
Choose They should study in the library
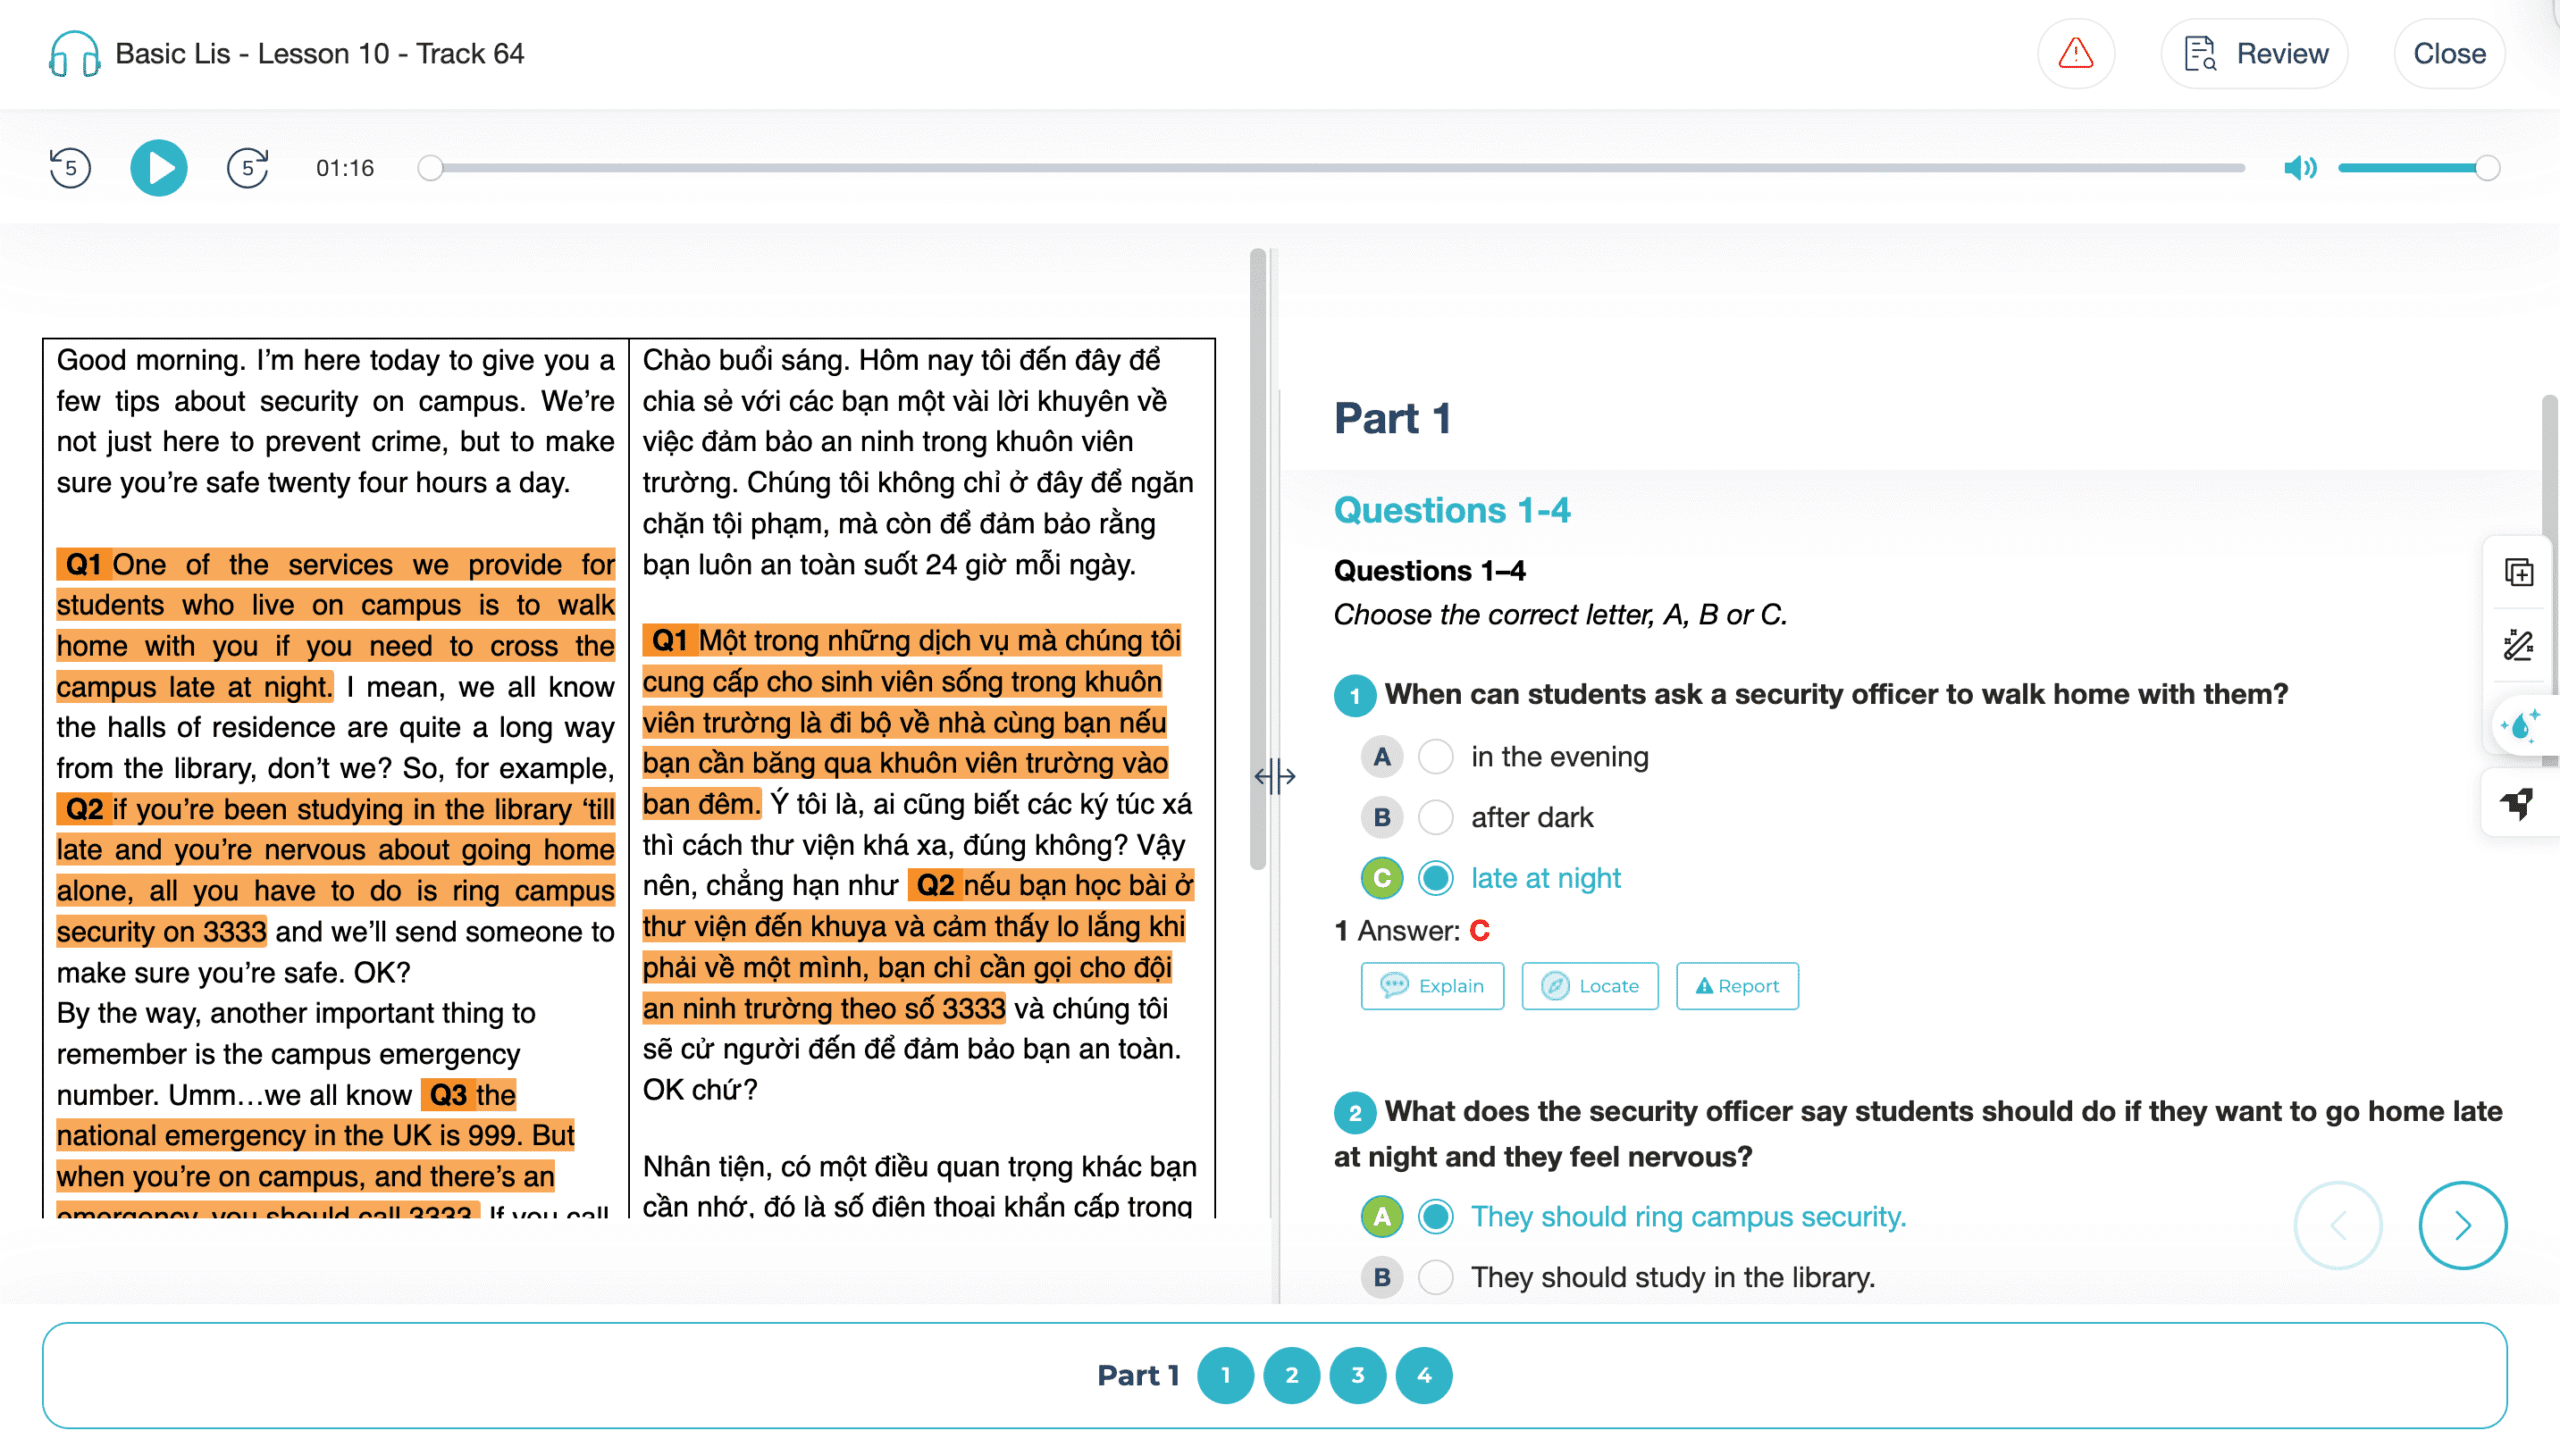(1436, 1278)
